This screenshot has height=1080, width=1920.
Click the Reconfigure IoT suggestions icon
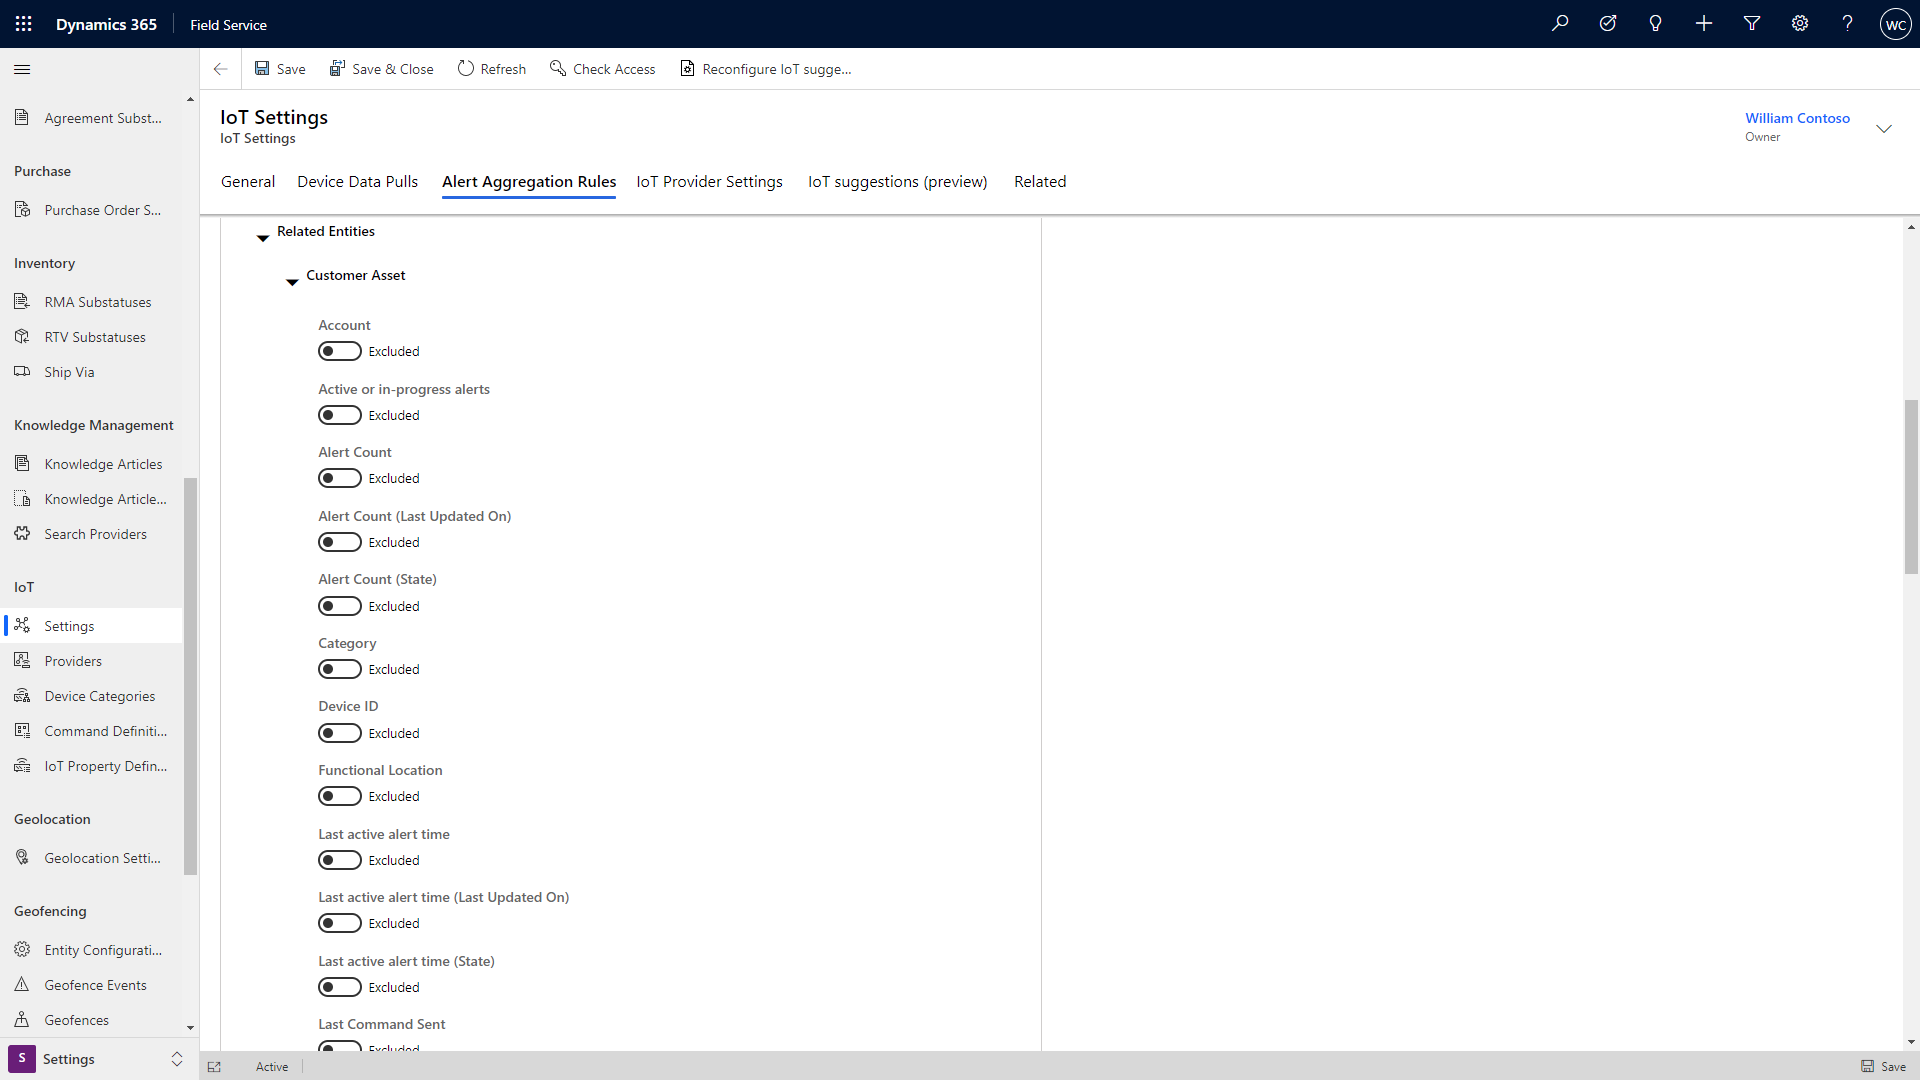686,69
